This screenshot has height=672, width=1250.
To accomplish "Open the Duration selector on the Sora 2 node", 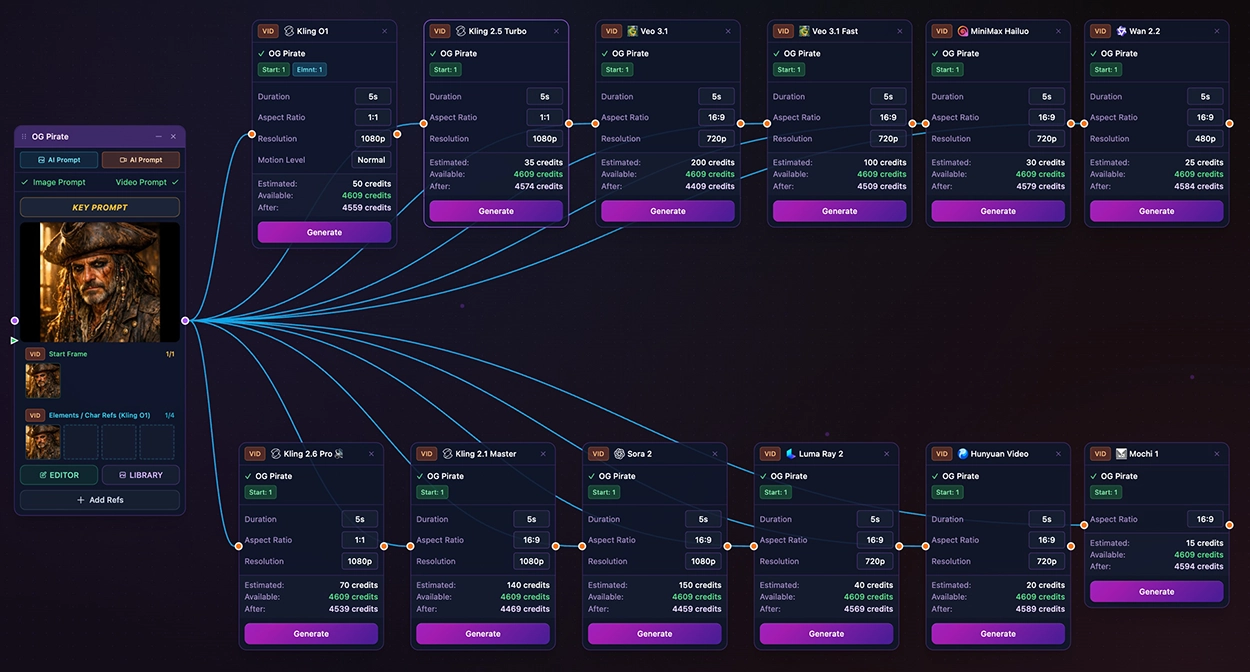I will pyautogui.click(x=703, y=519).
